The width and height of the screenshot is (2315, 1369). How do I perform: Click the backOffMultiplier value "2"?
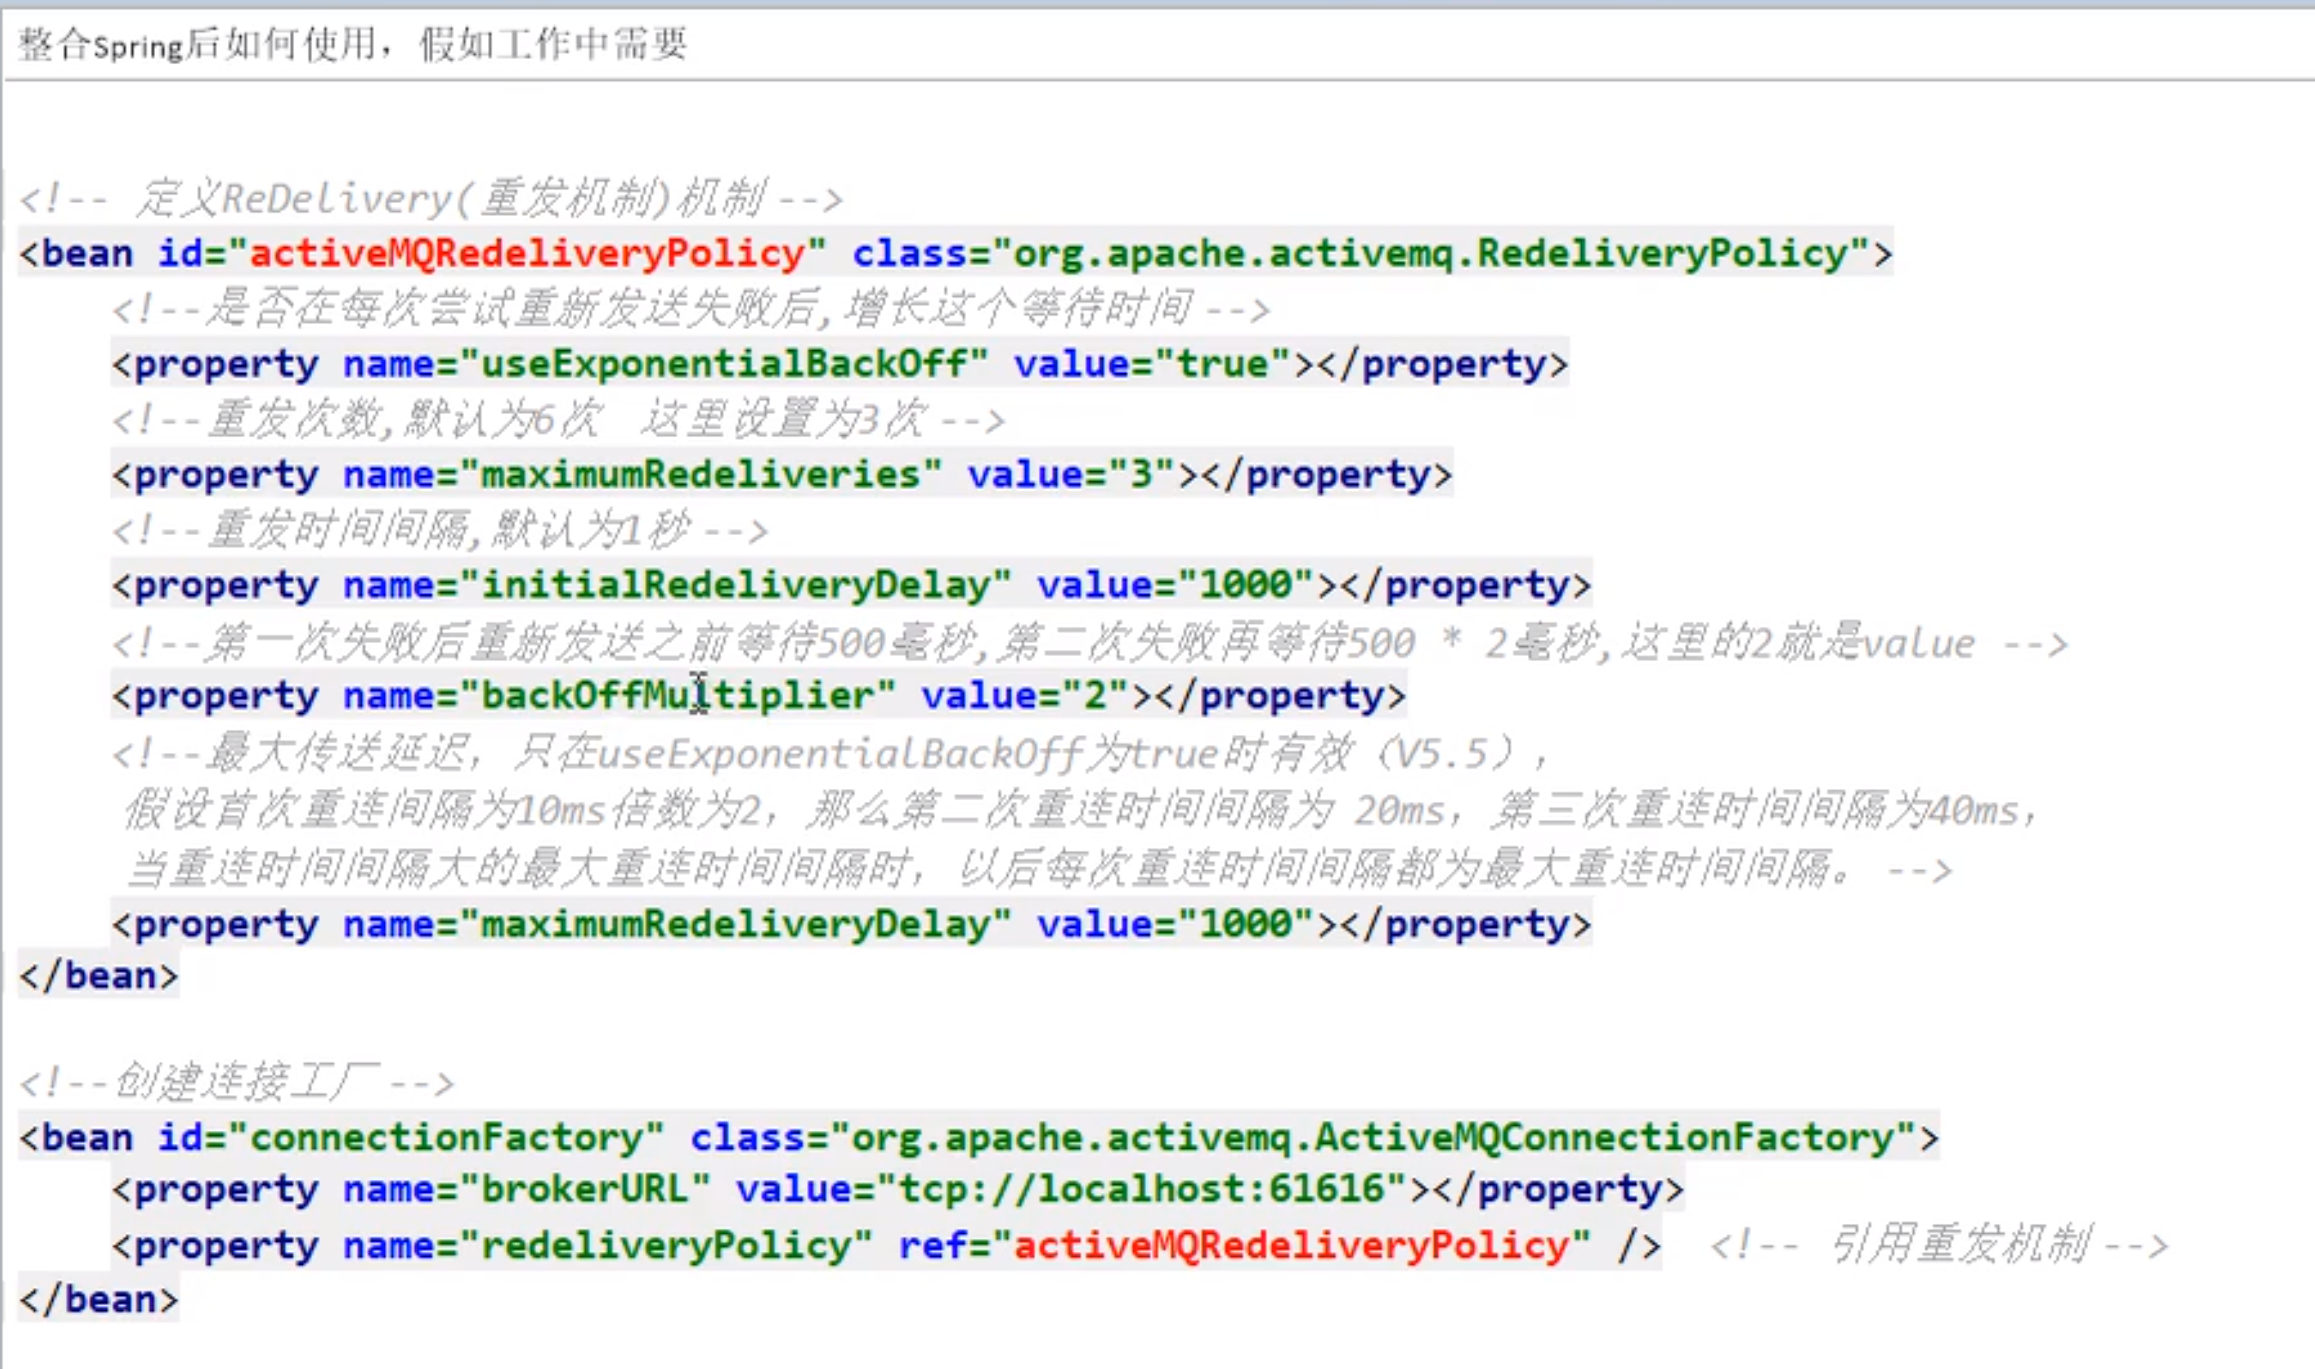(x=1094, y=695)
